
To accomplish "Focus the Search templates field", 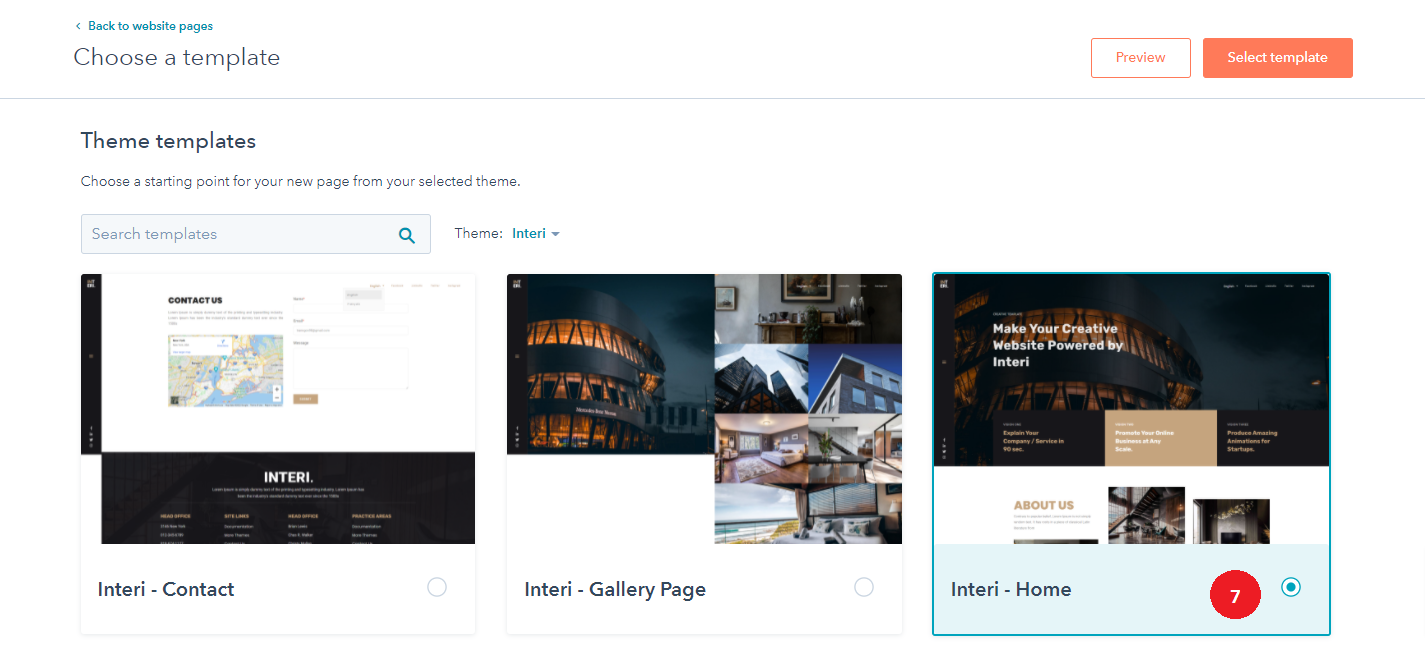I will coord(238,234).
